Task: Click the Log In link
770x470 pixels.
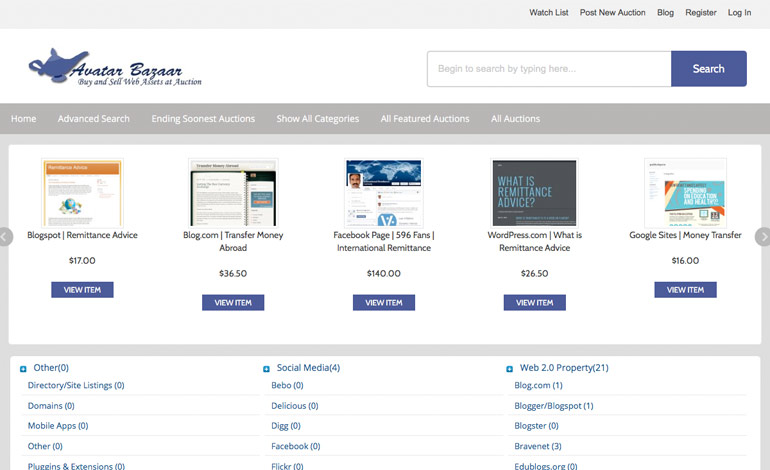Action: coord(739,13)
